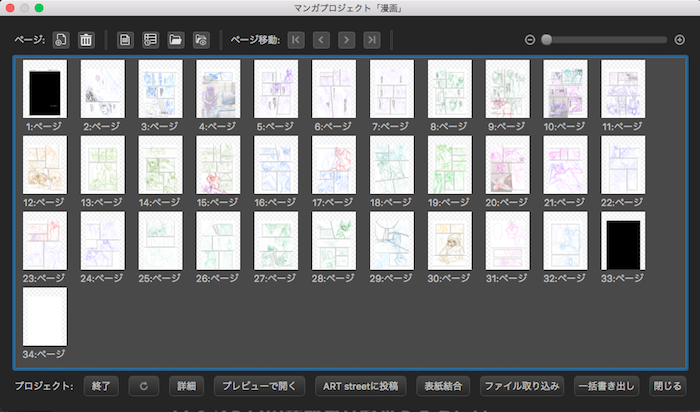Screen dimensions: 700x412
Task: Click the page document icon in toolbar
Action: tap(125, 40)
